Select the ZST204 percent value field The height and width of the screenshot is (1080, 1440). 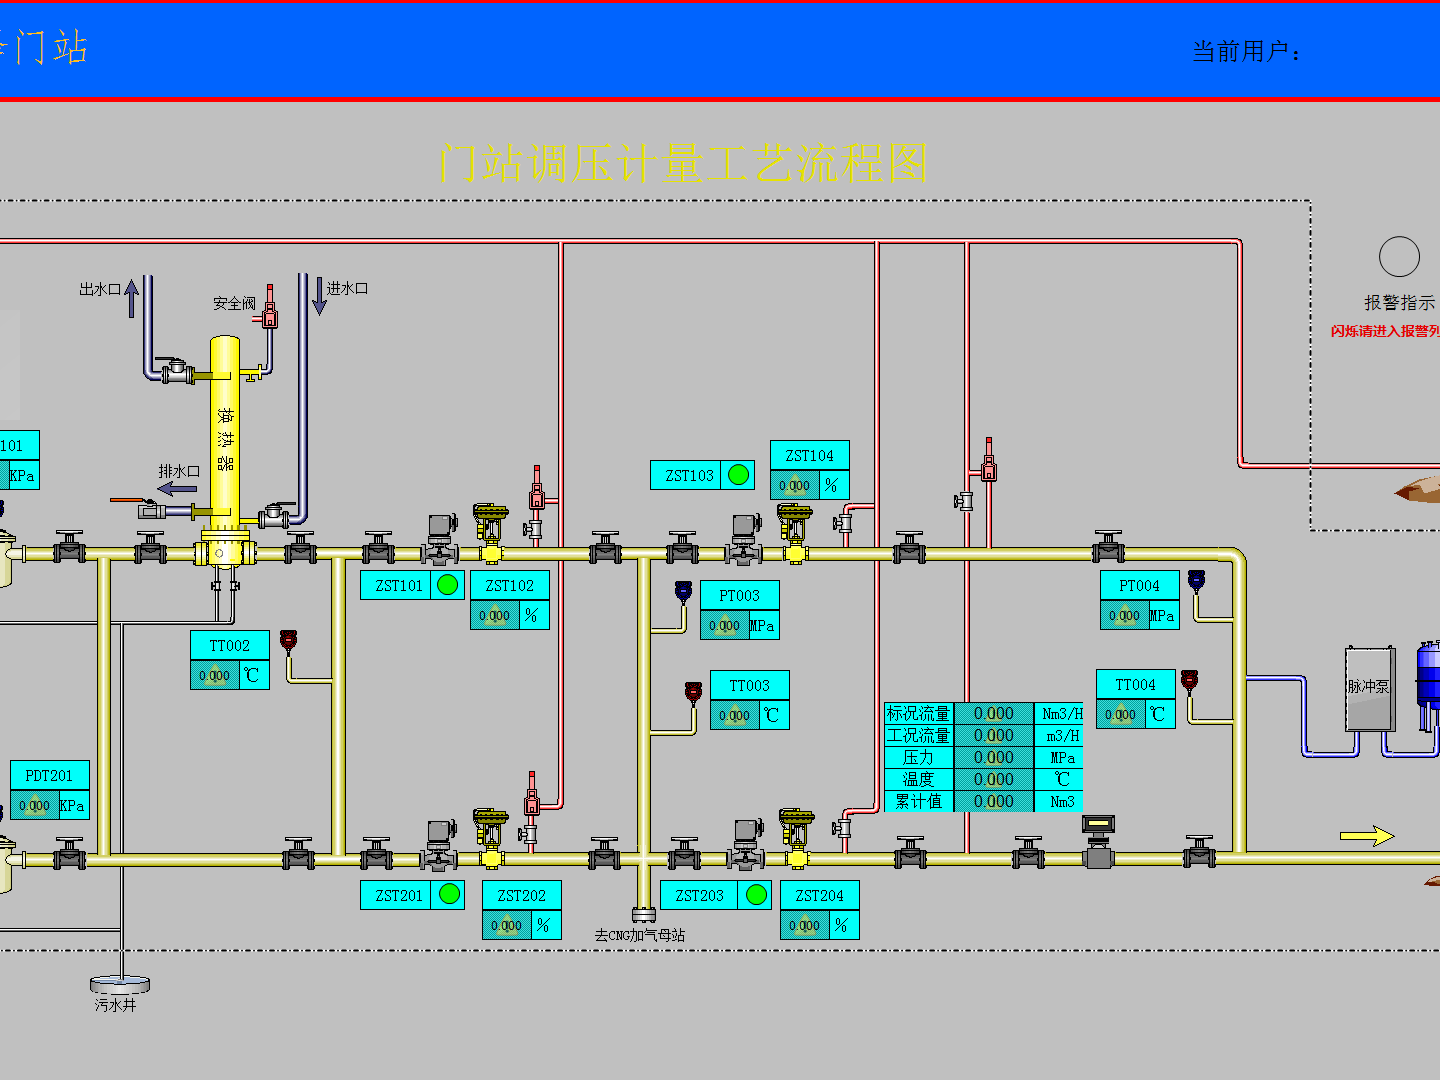click(x=805, y=925)
